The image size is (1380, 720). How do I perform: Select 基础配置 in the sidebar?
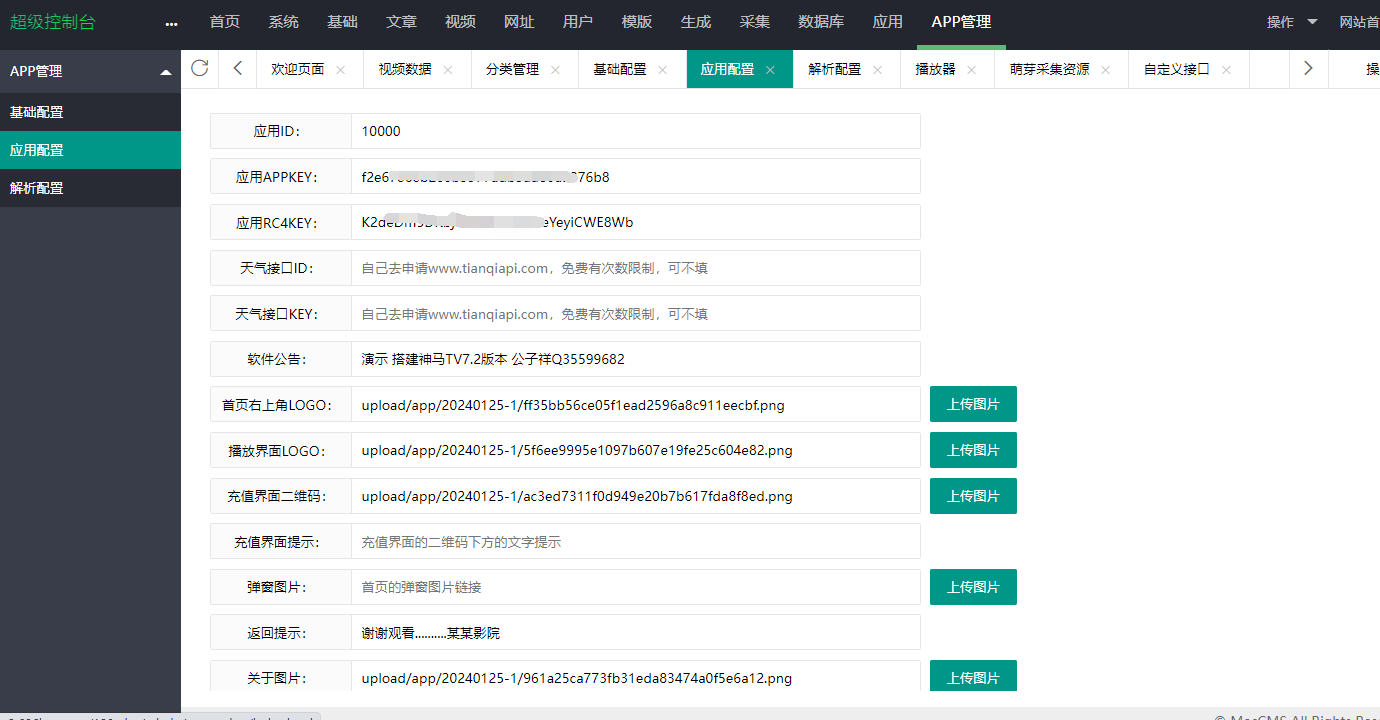pos(37,112)
